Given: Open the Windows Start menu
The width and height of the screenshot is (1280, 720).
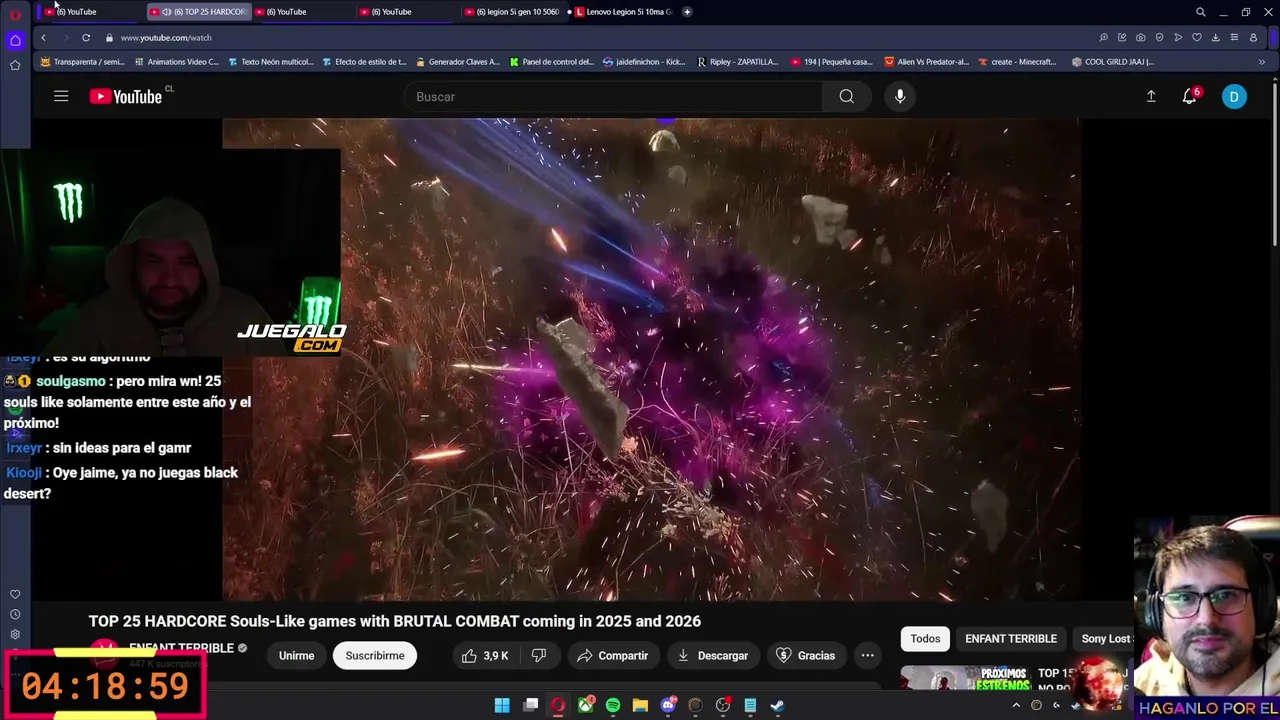Looking at the screenshot, I should click(502, 705).
